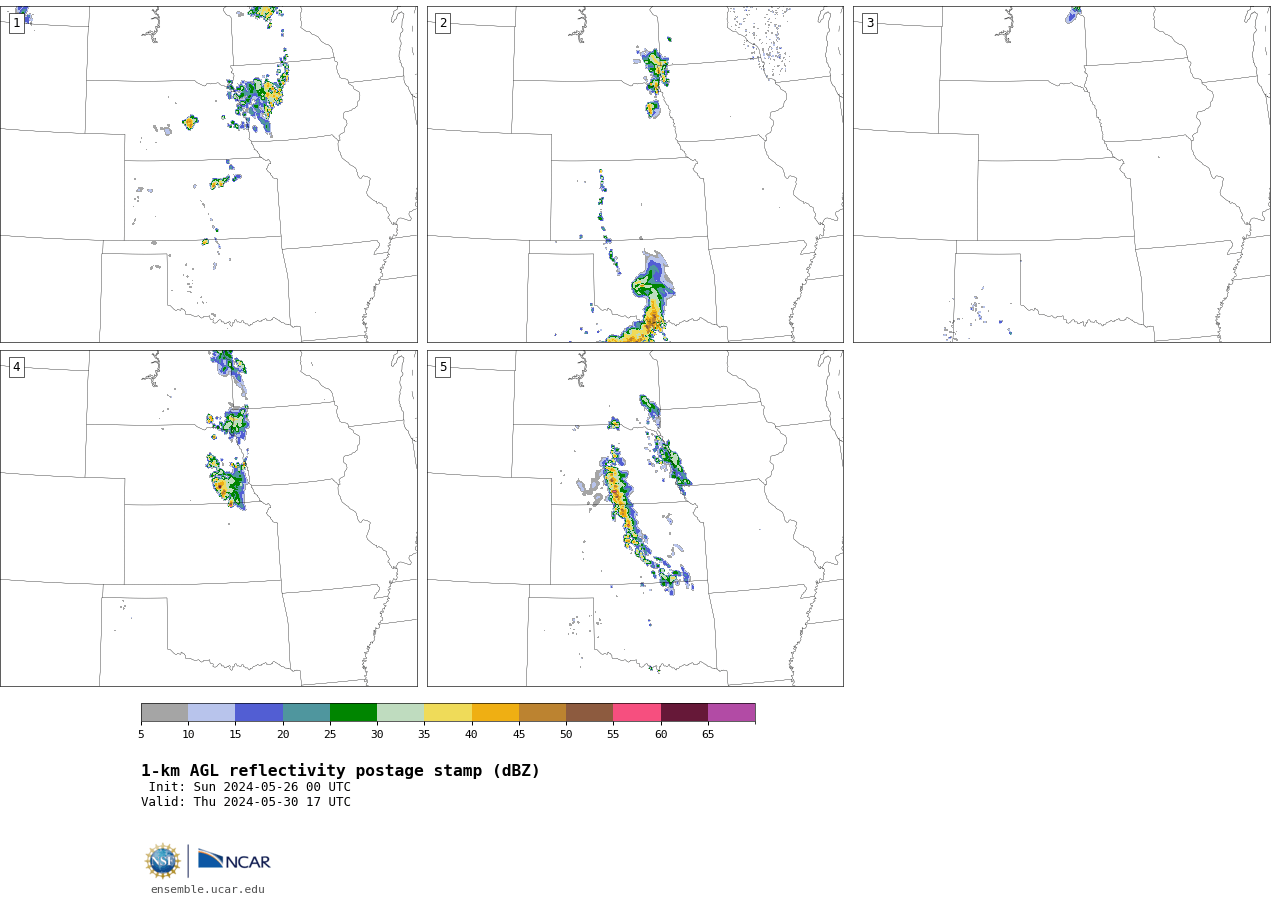Click the member number 3 label box
This screenshot has height=901, width=1280.
point(869,23)
